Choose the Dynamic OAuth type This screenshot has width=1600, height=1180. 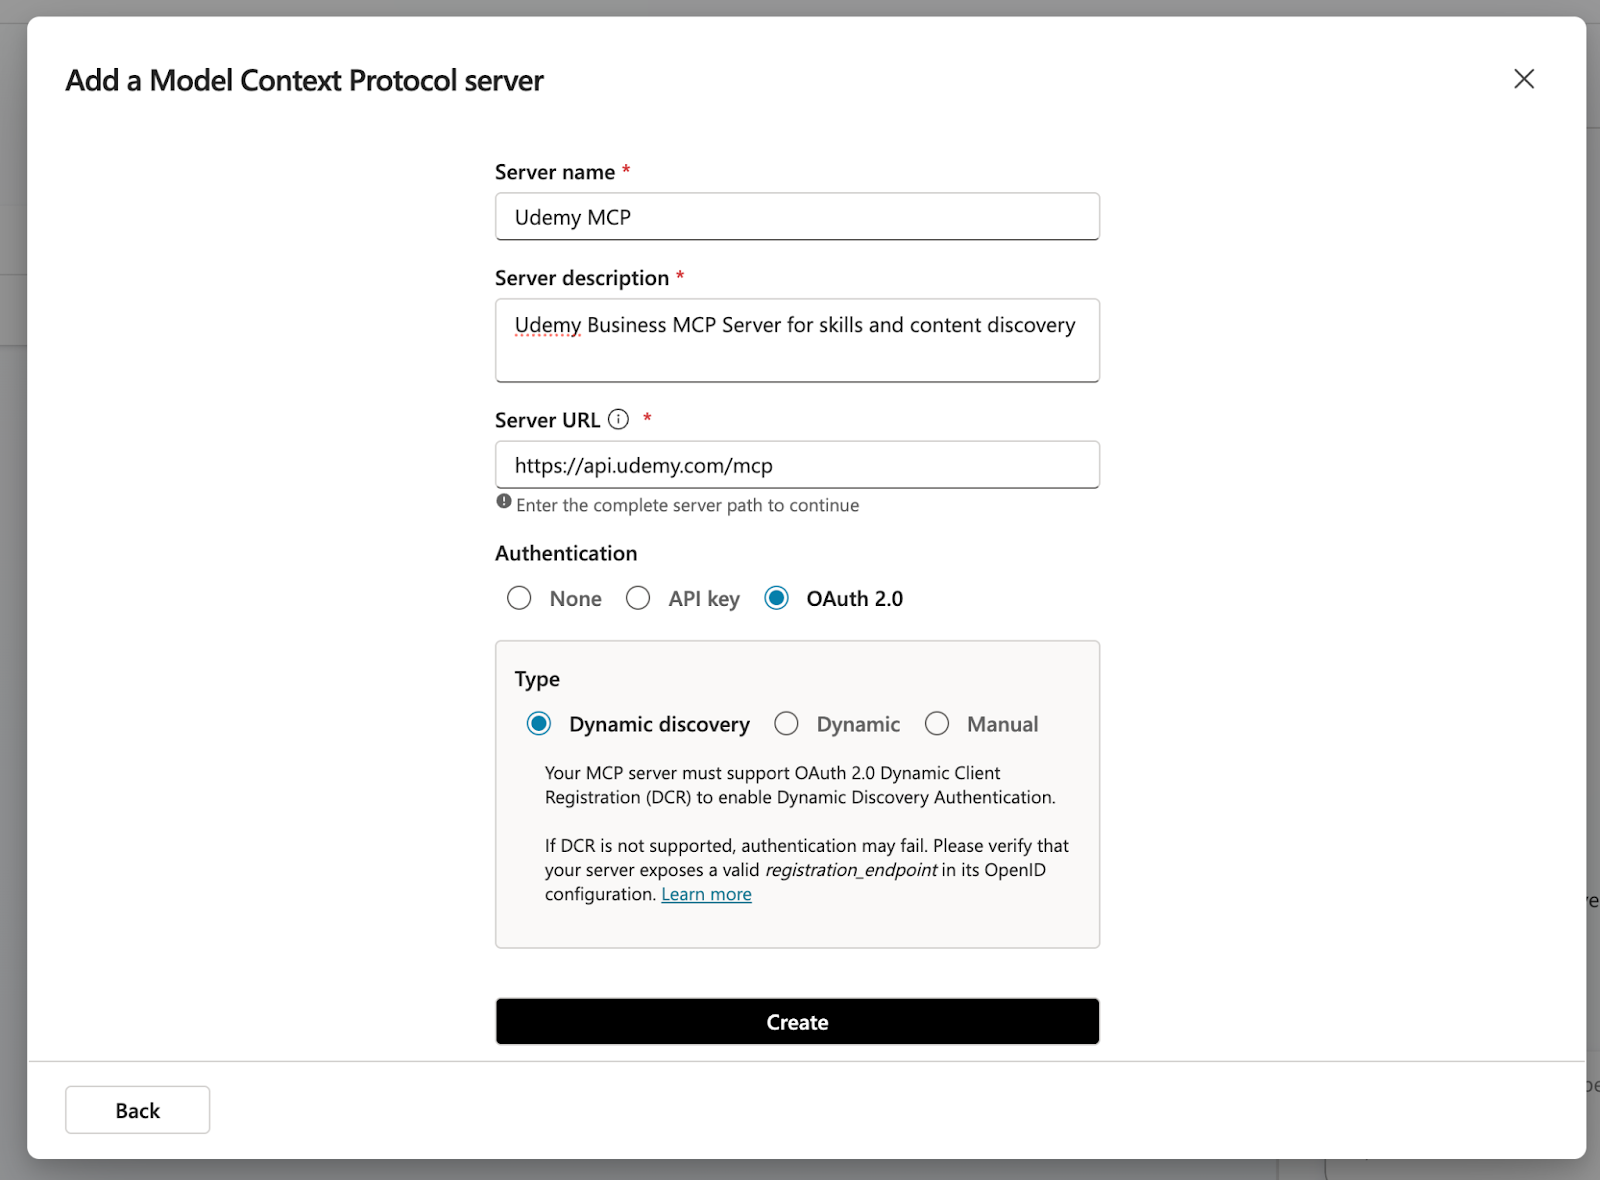click(787, 723)
